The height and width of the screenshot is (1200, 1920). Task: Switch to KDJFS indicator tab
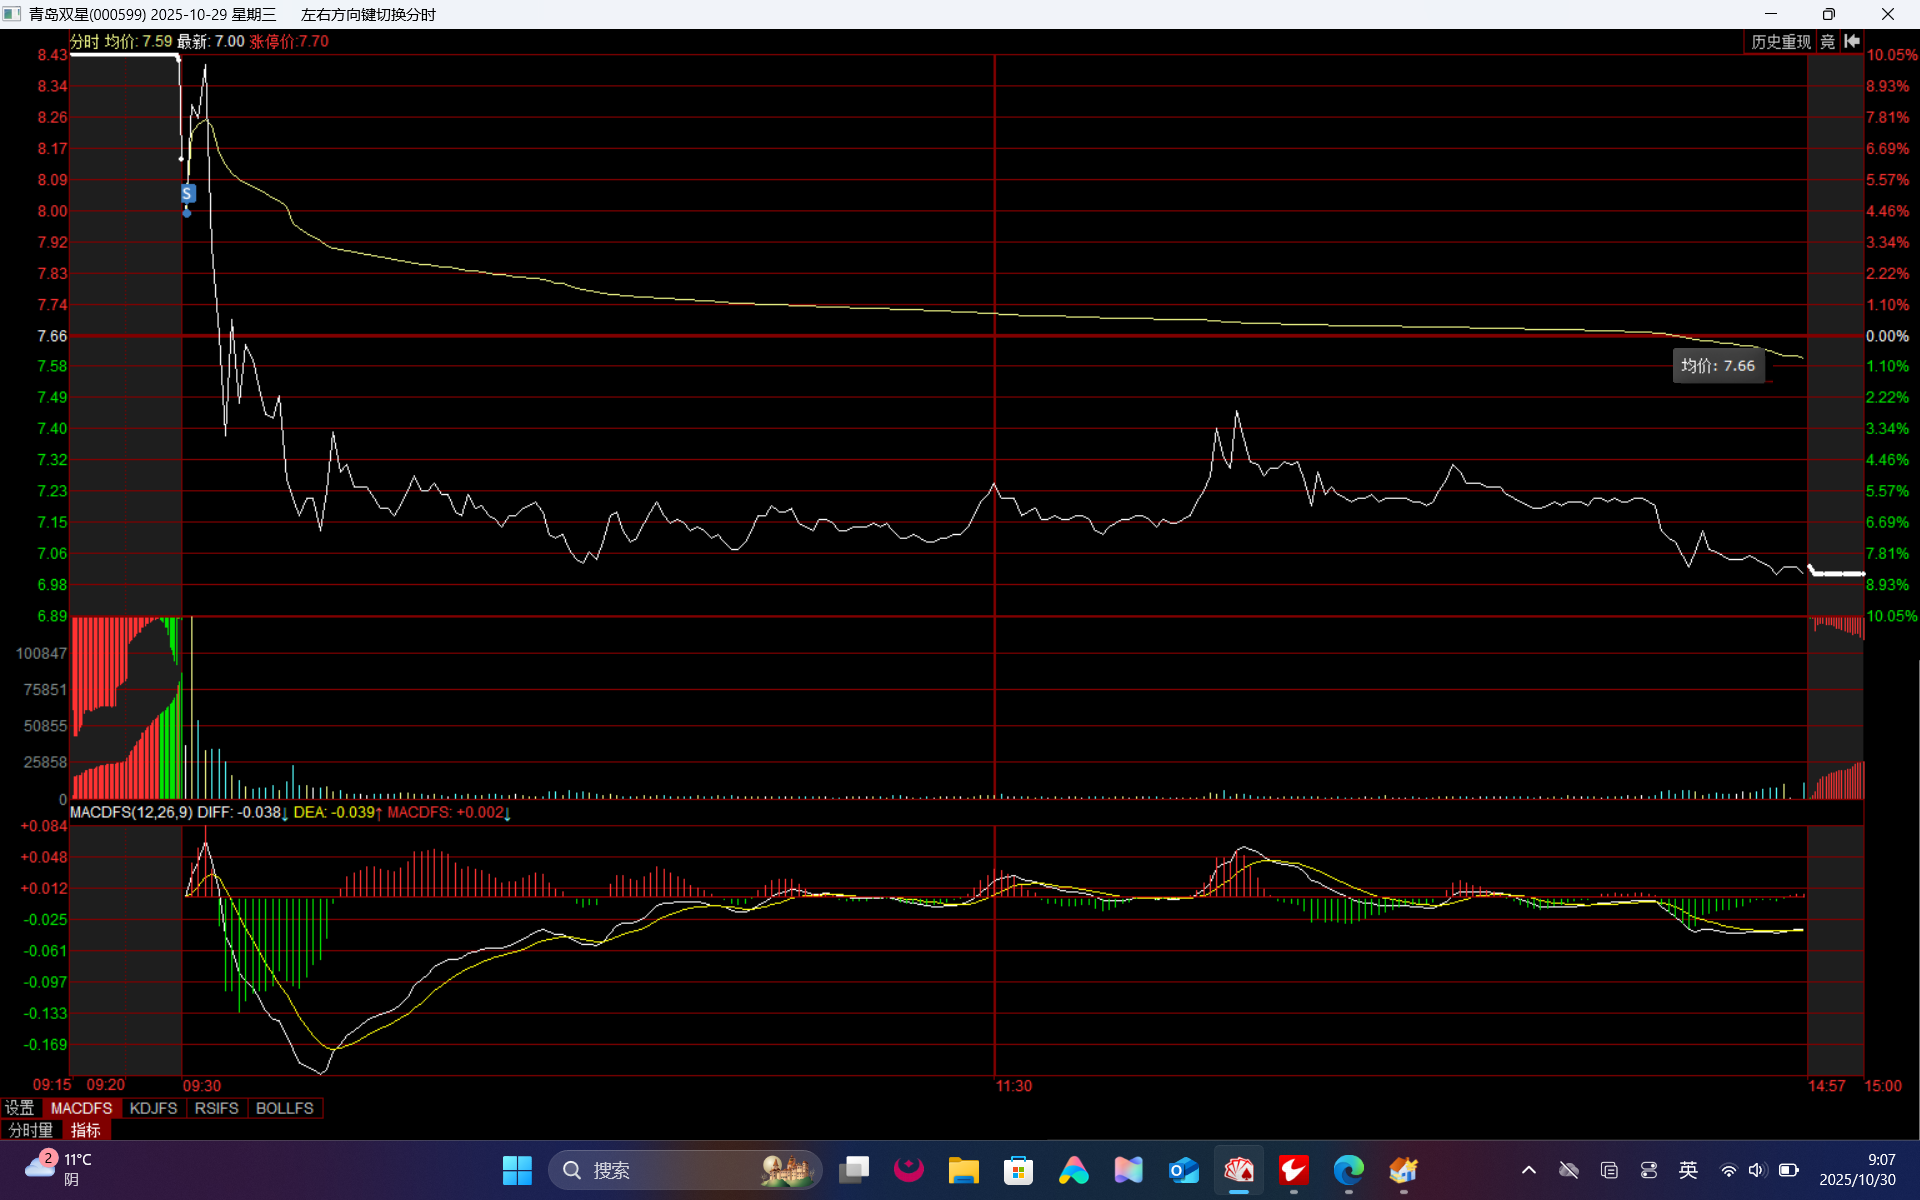click(153, 1108)
